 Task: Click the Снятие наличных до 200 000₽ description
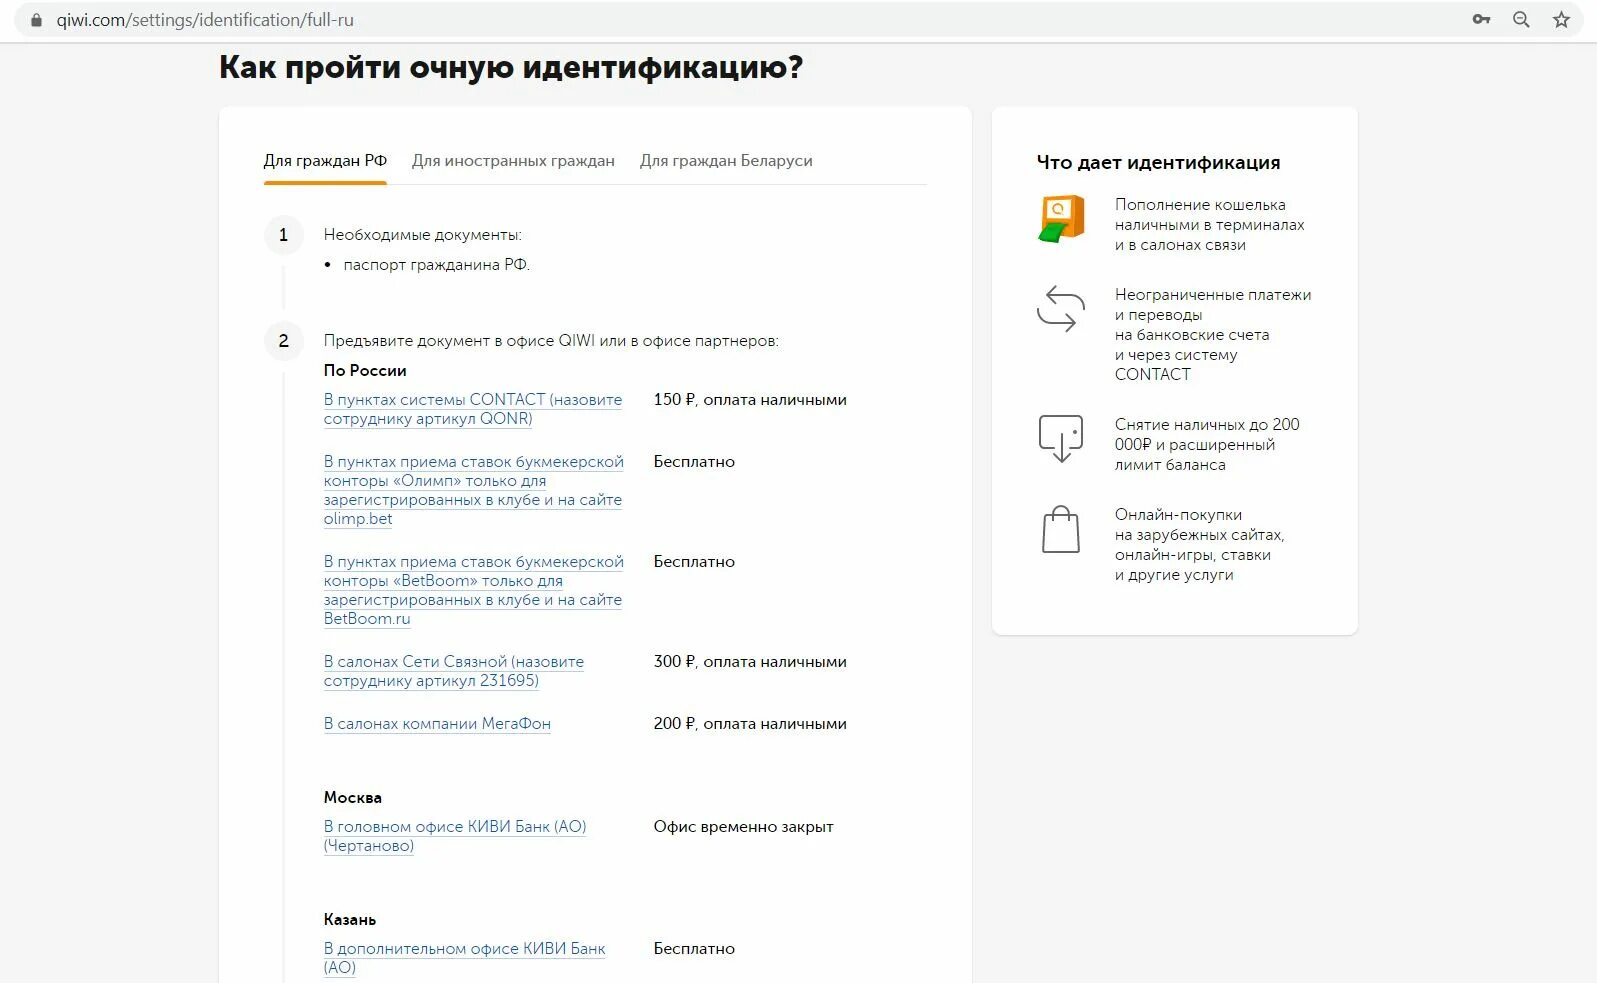[1207, 445]
